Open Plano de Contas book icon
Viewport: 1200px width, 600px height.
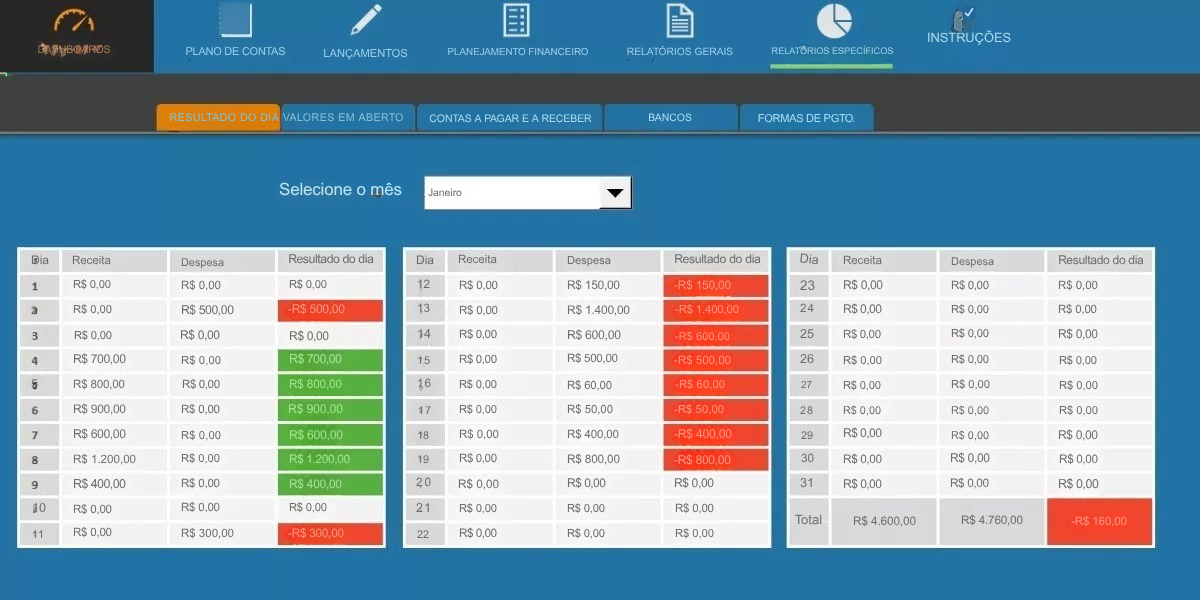tap(235, 20)
